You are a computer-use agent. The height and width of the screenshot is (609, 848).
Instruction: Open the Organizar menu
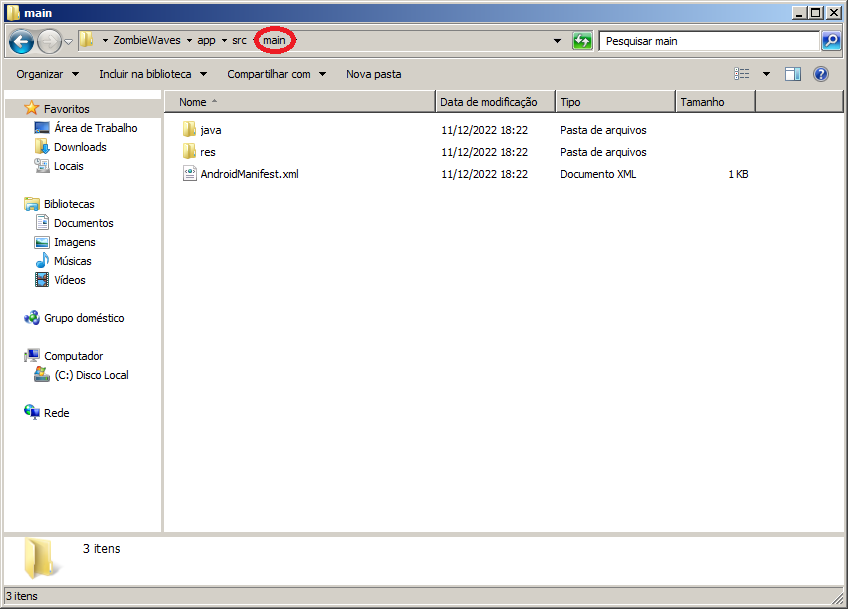coord(47,74)
